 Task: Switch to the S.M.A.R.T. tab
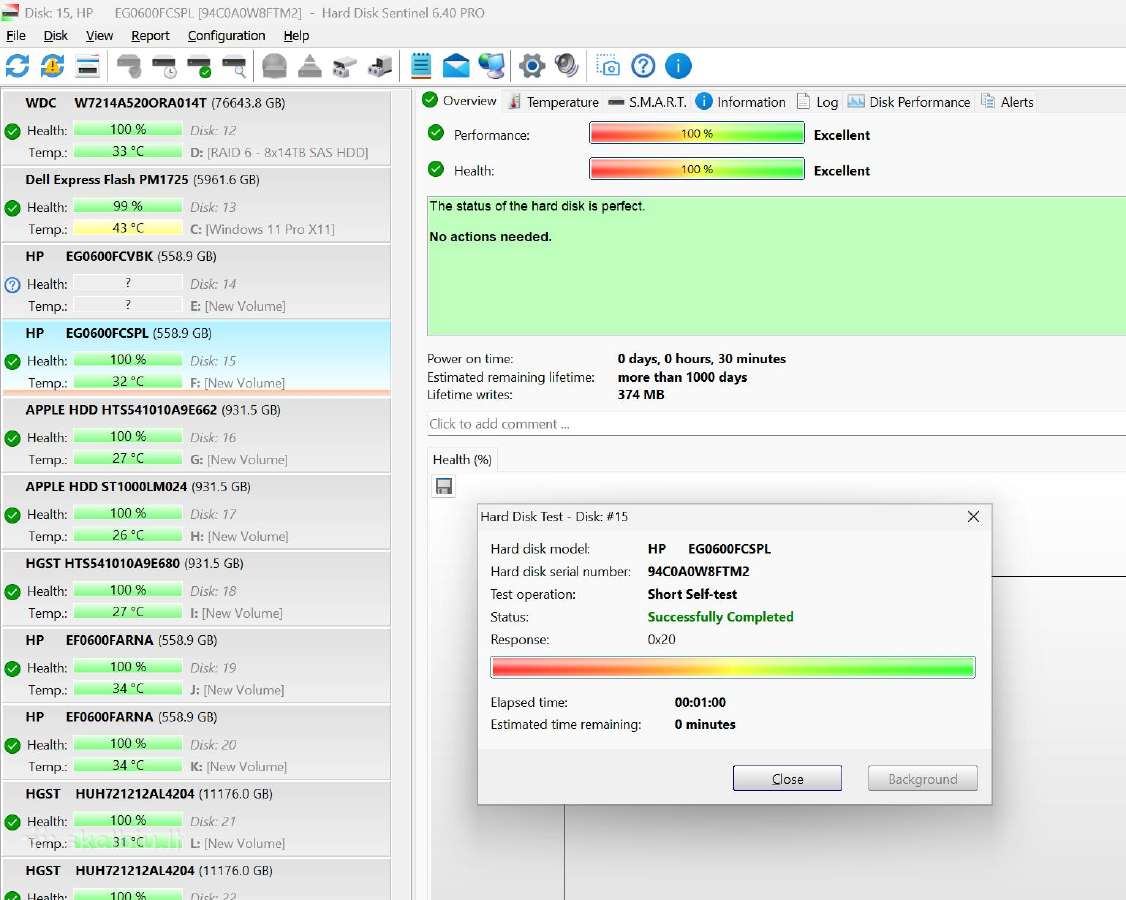tap(647, 102)
